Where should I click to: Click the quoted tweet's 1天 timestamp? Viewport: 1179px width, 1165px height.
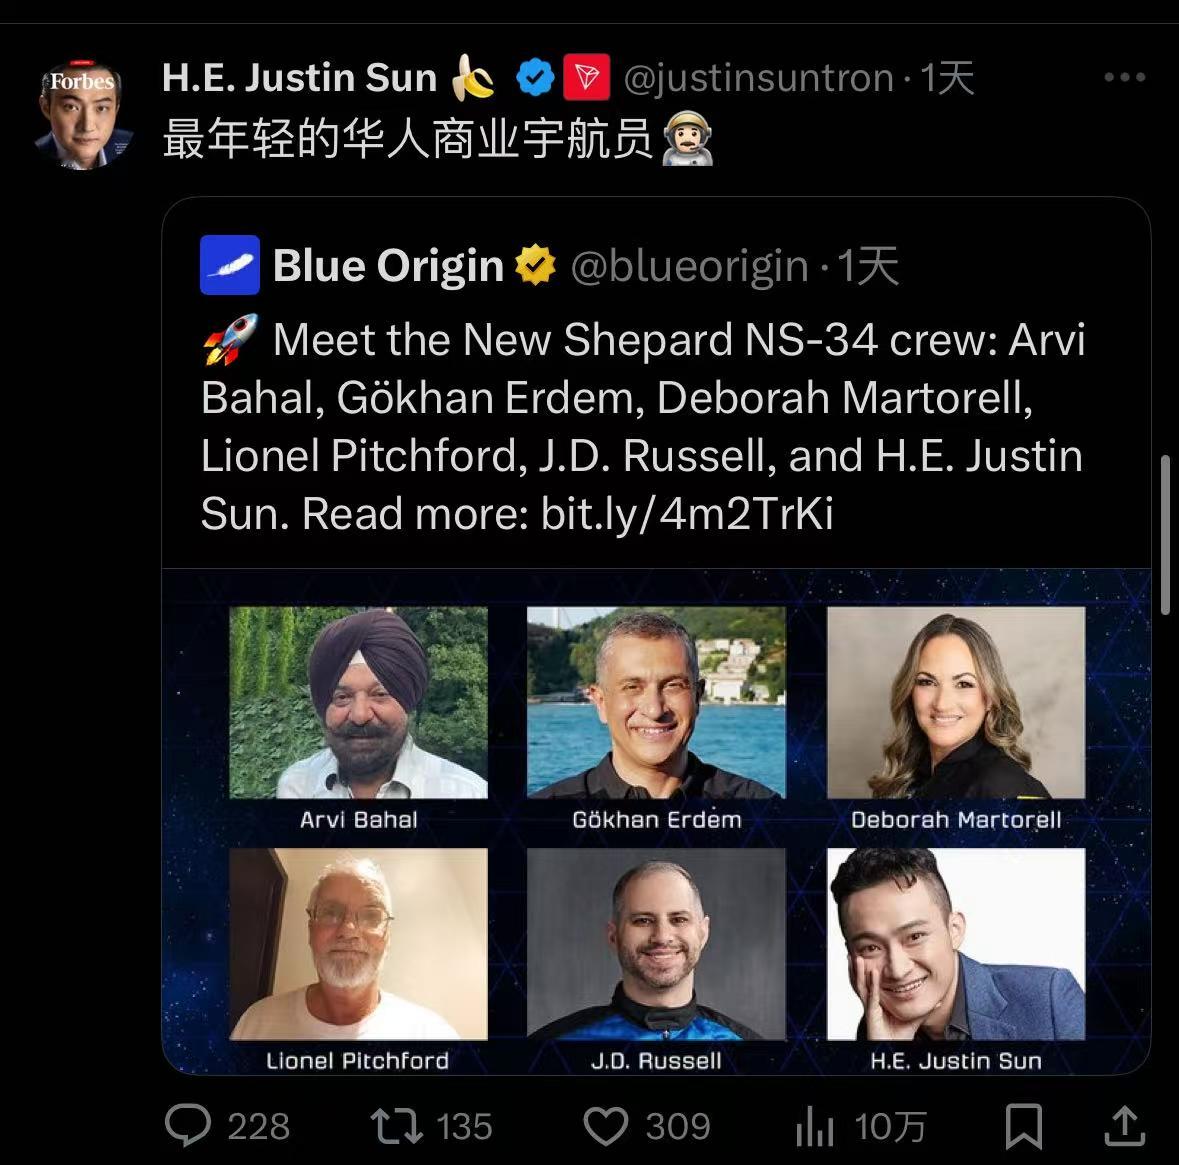pyautogui.click(x=868, y=265)
